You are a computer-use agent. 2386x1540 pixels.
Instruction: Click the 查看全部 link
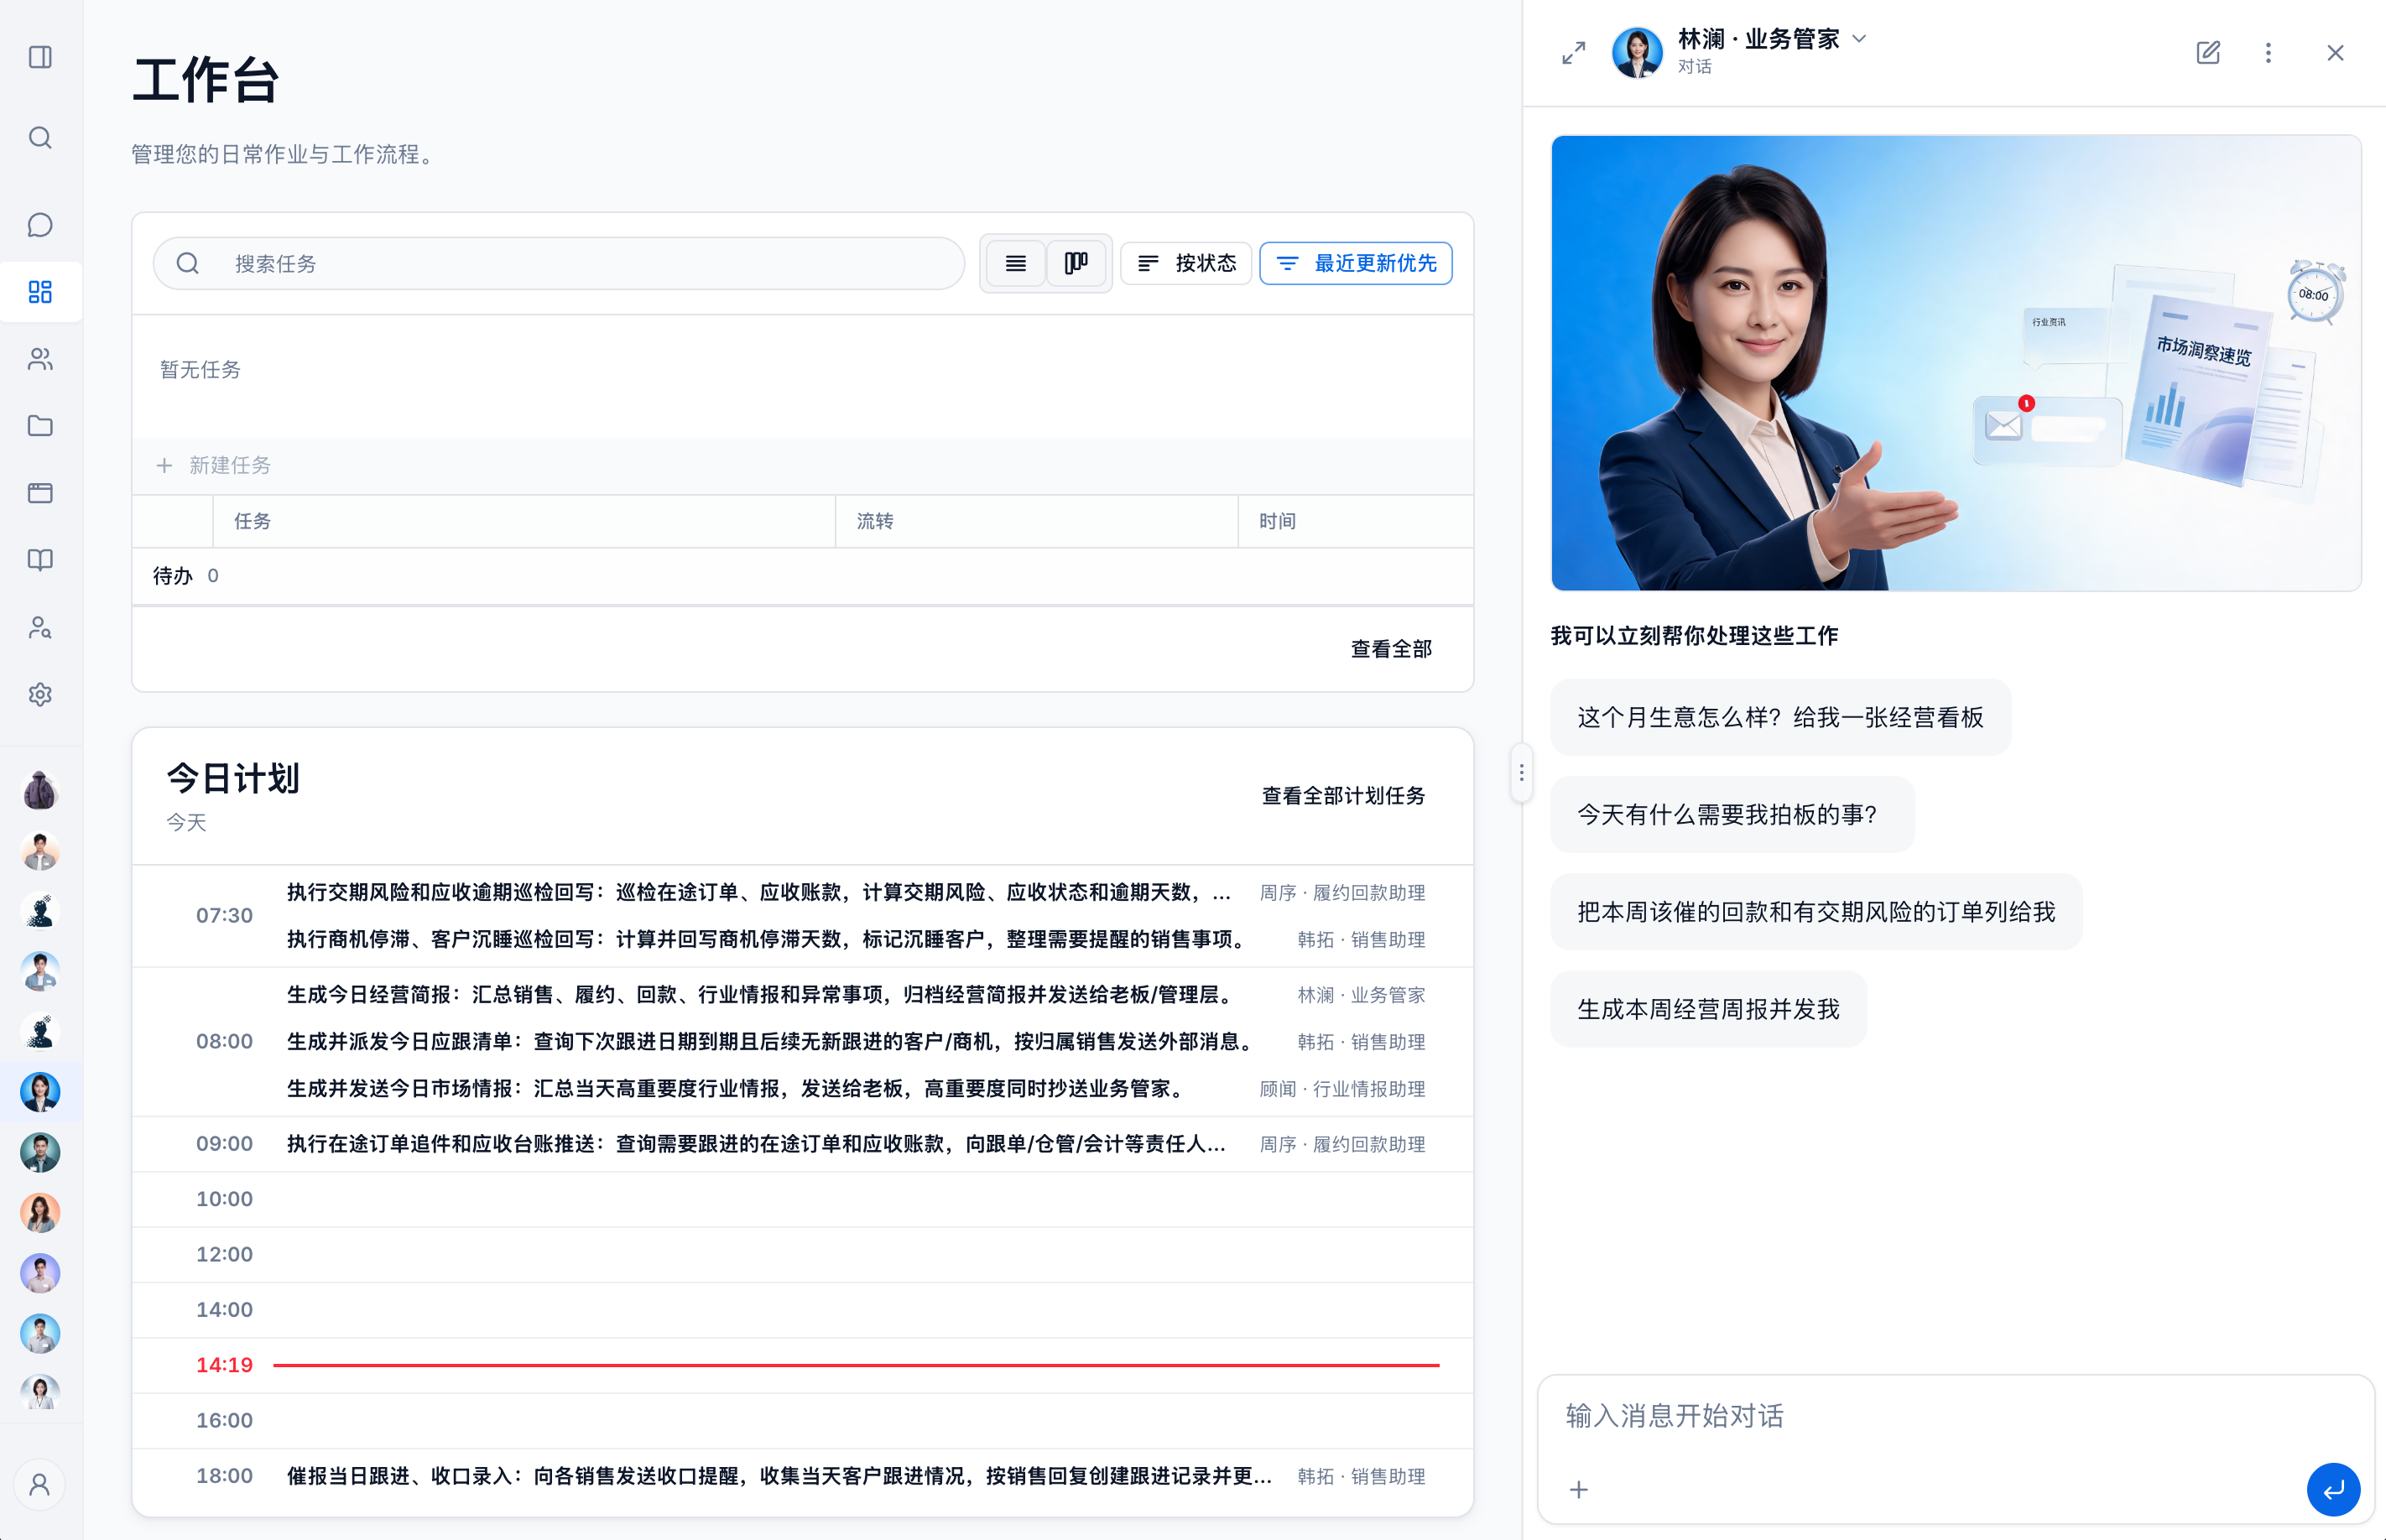tap(1391, 650)
